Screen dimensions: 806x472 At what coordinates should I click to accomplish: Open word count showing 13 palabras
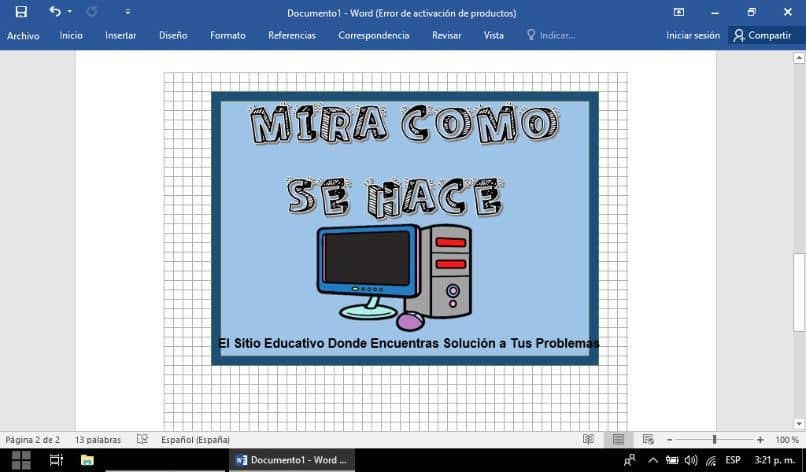(98, 440)
